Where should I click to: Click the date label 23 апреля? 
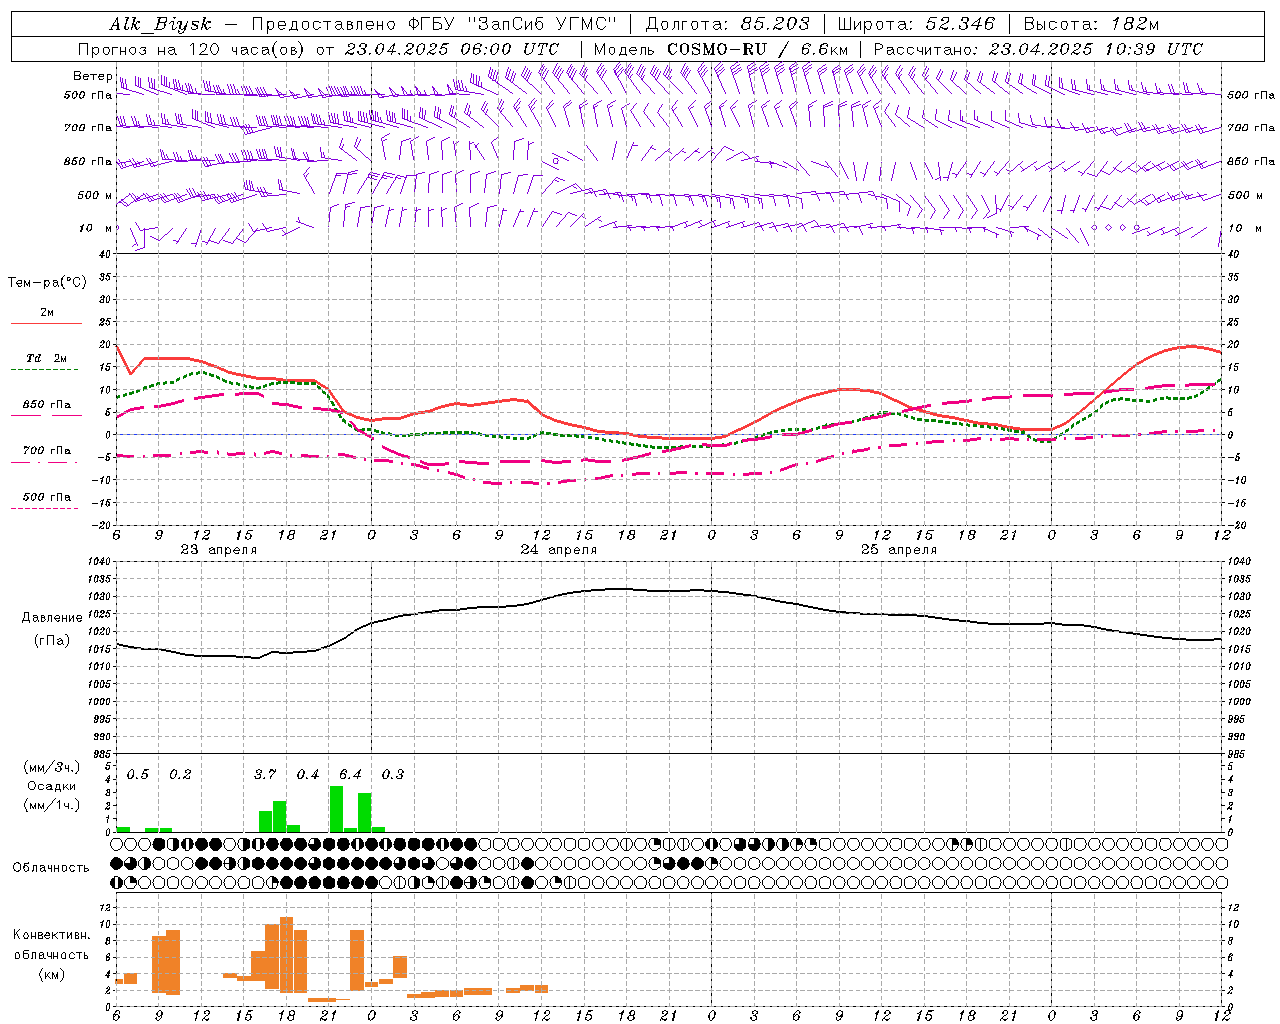click(218, 550)
